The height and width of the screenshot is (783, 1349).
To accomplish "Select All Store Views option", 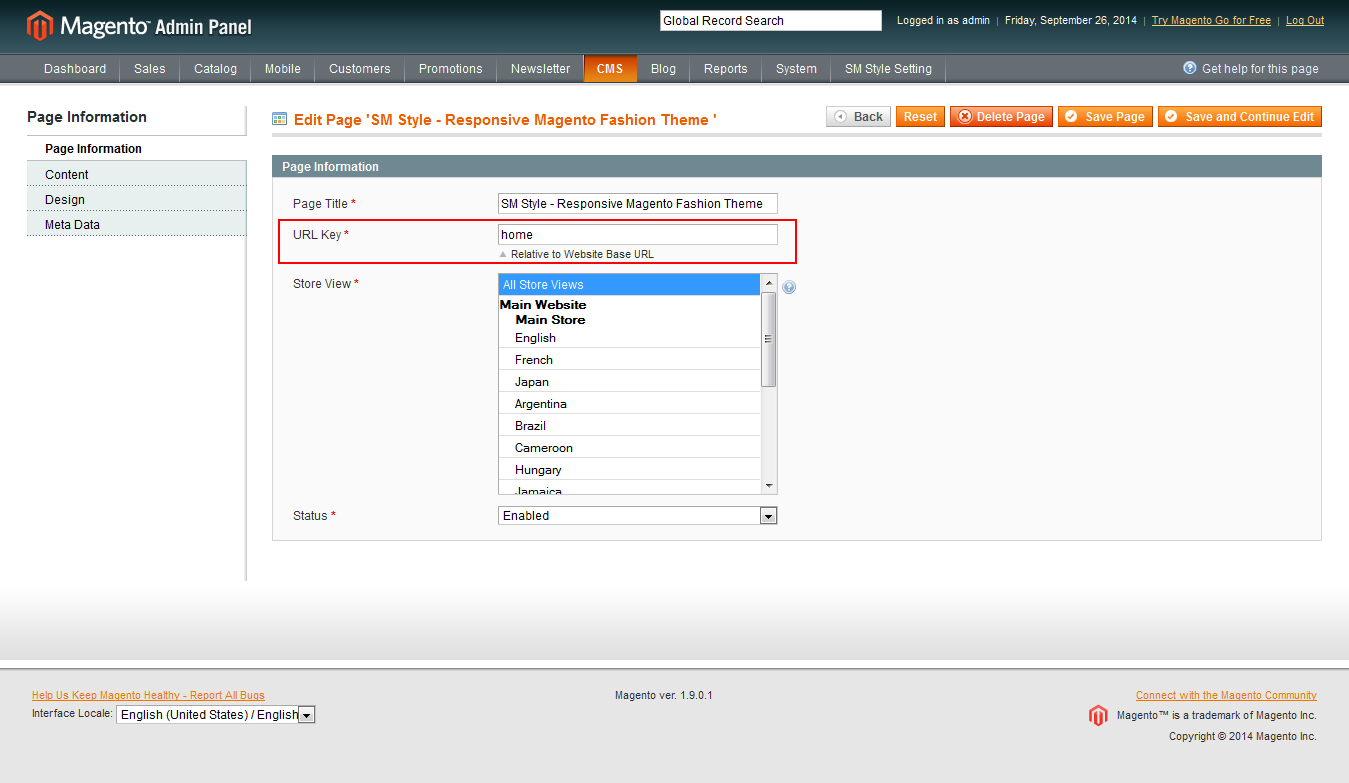I will click(630, 285).
